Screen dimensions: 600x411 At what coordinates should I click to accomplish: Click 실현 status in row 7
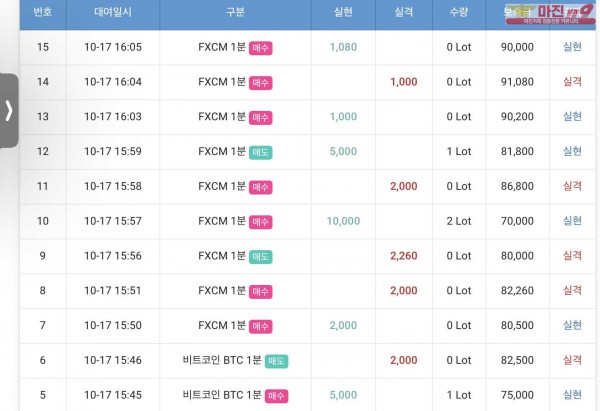click(x=572, y=325)
